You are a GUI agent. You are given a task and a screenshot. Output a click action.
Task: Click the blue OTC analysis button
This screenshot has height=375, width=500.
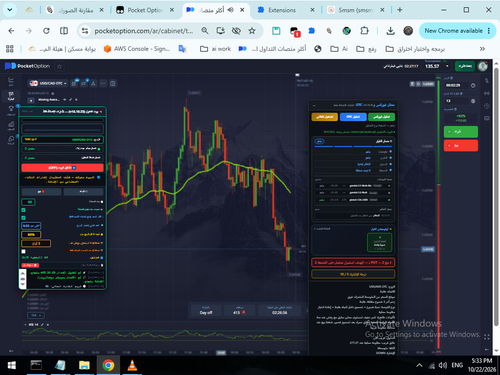353,117
